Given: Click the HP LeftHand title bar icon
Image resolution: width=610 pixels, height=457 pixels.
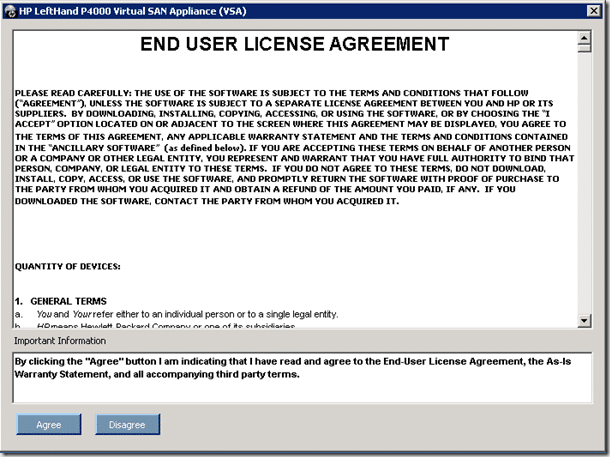Looking at the screenshot, I should [11, 11].
